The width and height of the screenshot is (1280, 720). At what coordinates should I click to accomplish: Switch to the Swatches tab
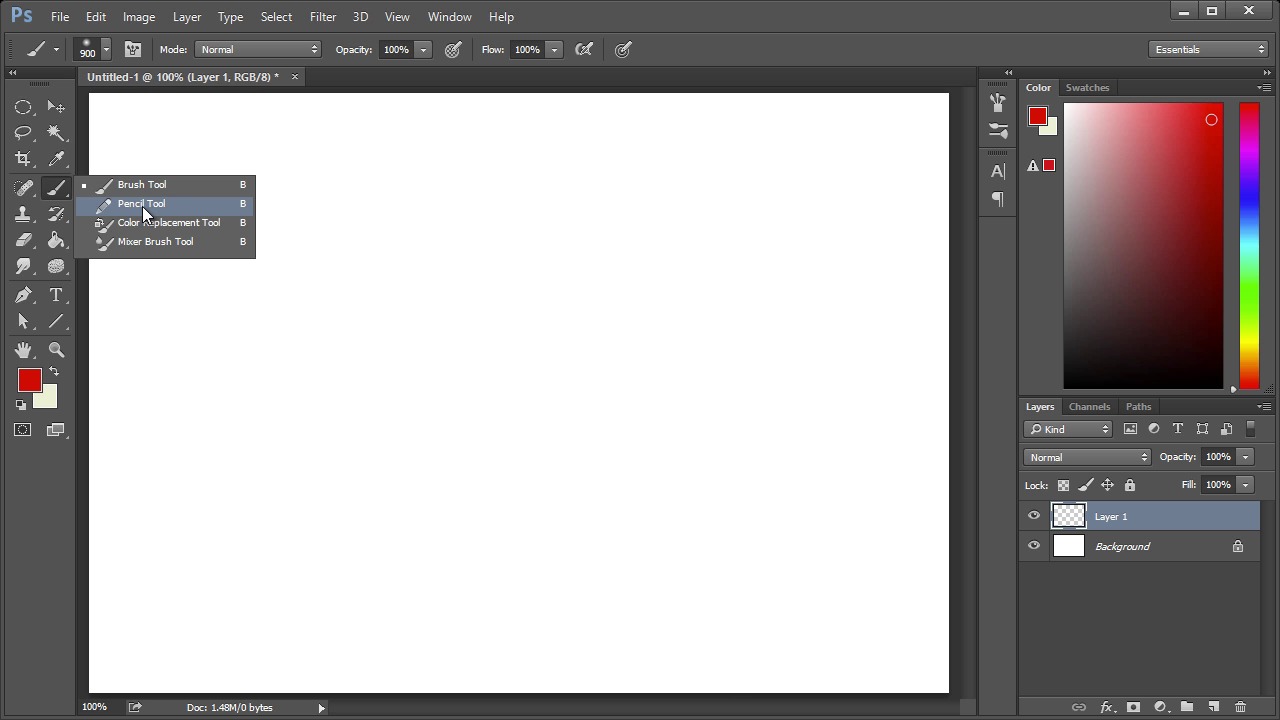pyautogui.click(x=1087, y=87)
